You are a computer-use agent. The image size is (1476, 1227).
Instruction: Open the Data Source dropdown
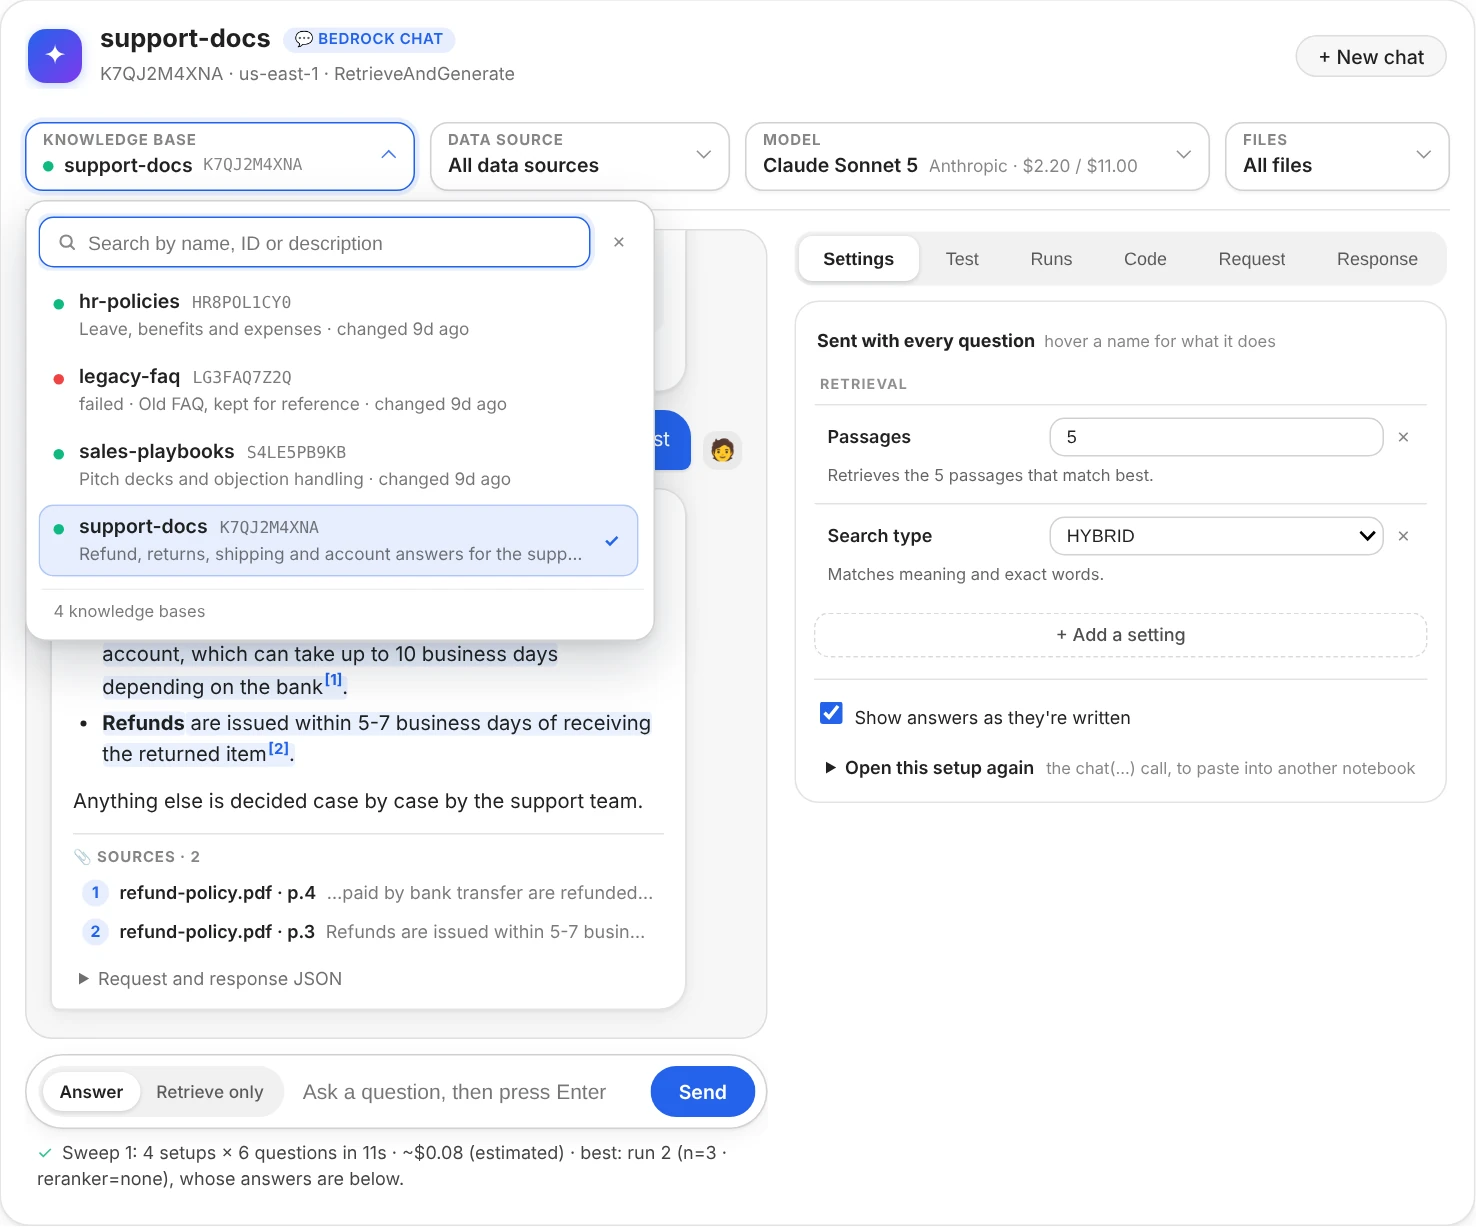pyautogui.click(x=580, y=156)
